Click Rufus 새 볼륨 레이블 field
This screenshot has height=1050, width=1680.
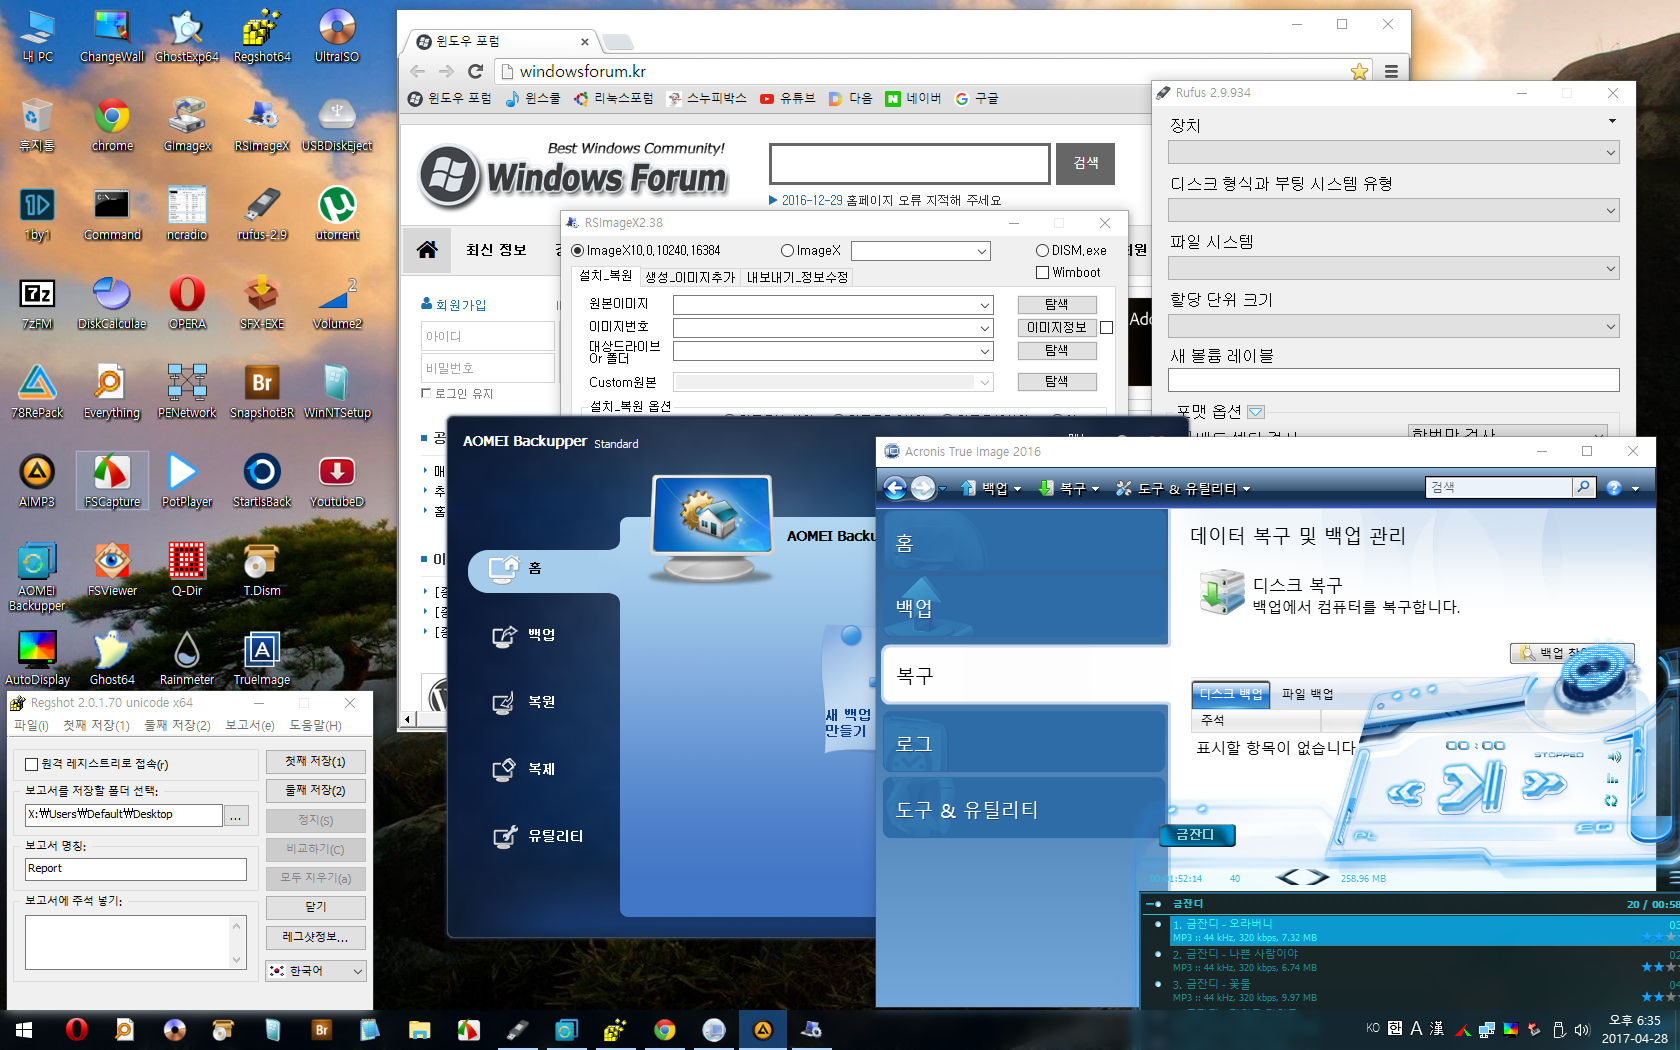1393,380
